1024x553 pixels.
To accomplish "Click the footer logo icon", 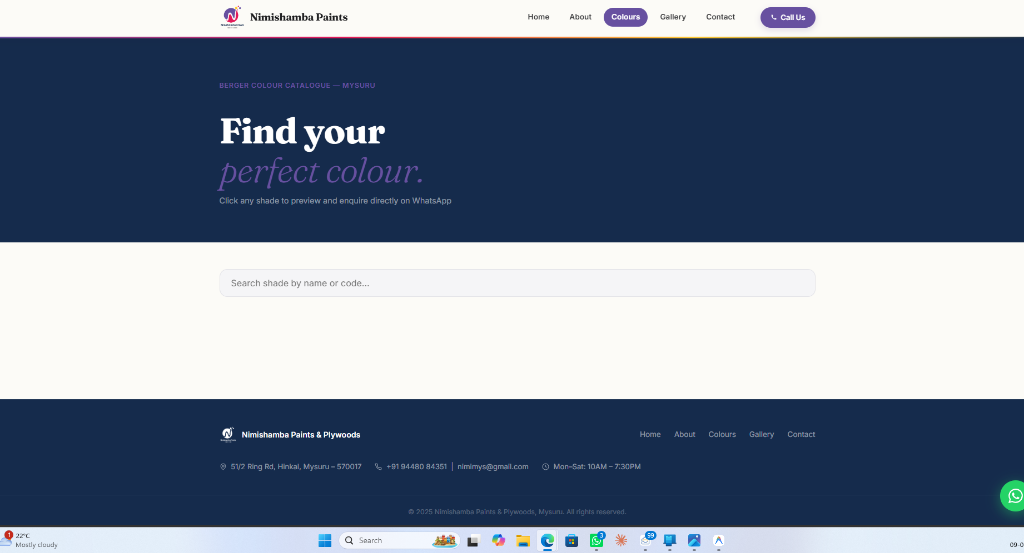I will pos(228,435).
